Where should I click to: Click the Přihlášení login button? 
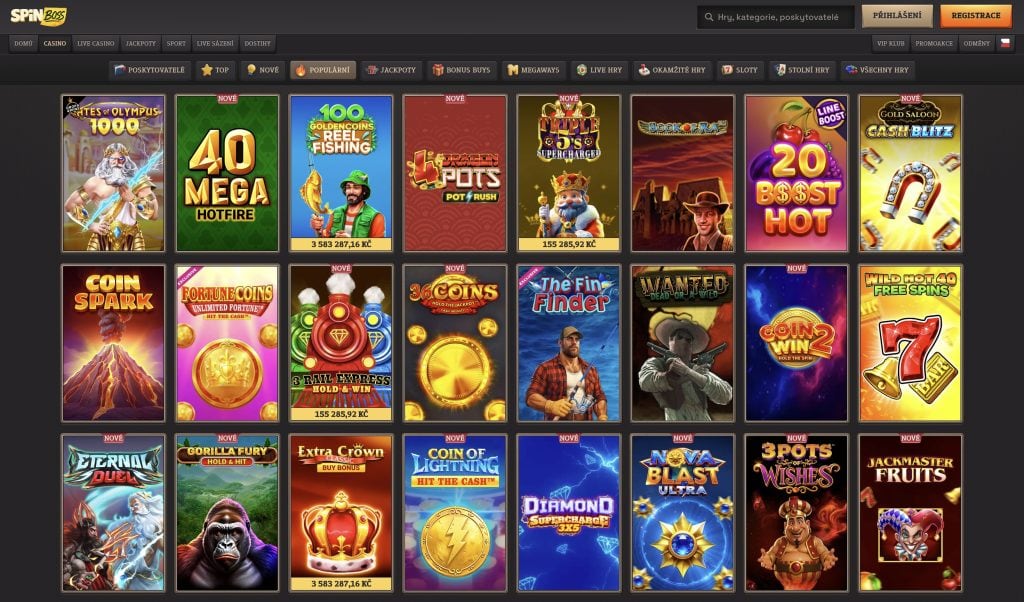897,16
